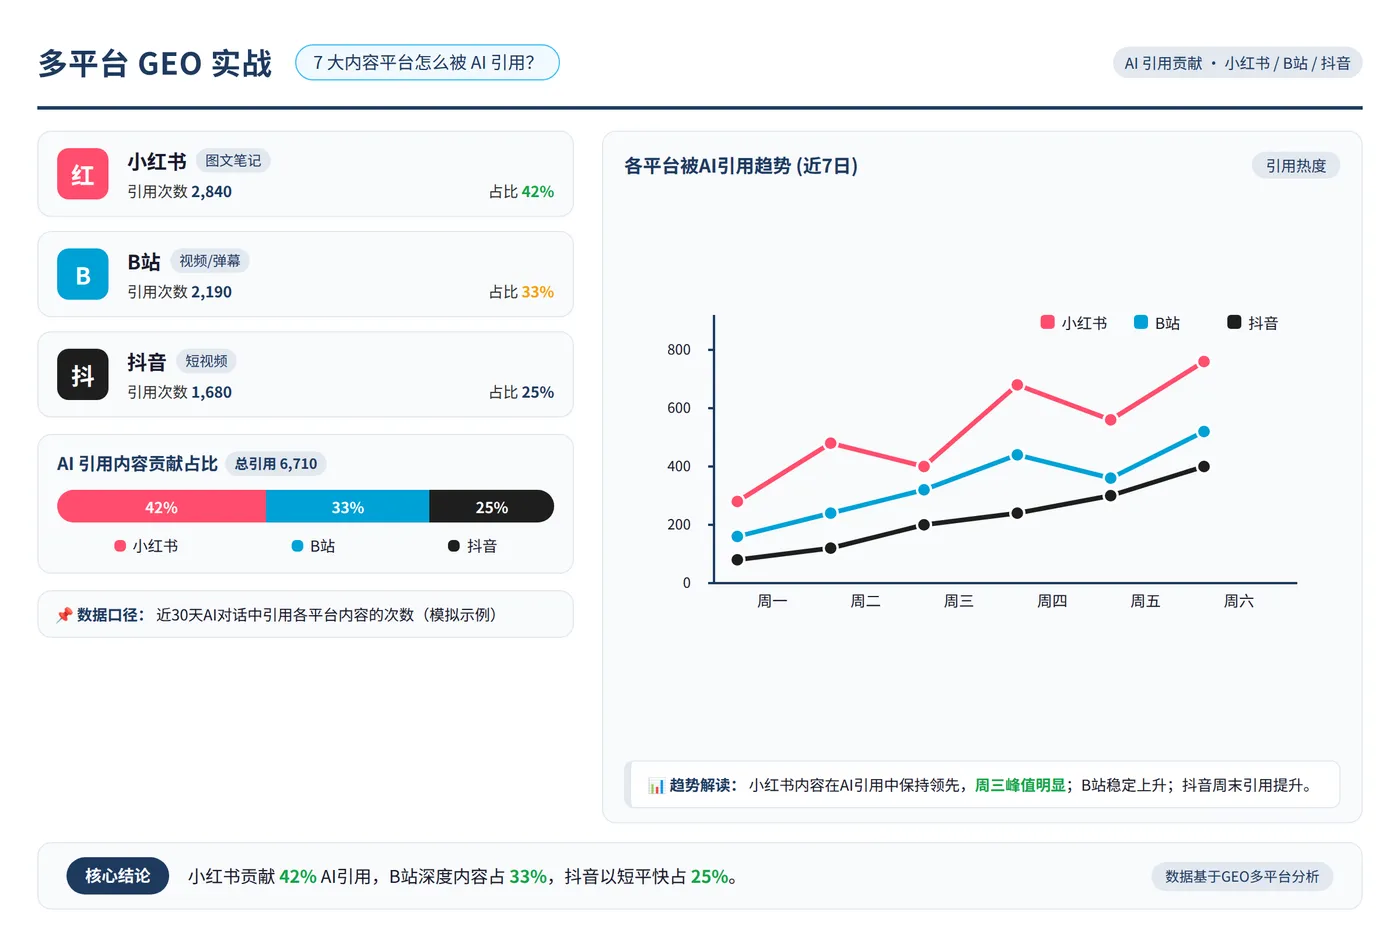The height and width of the screenshot is (933, 1400).
Task: Click the 周四 label on the x-axis
Action: coord(1052,601)
